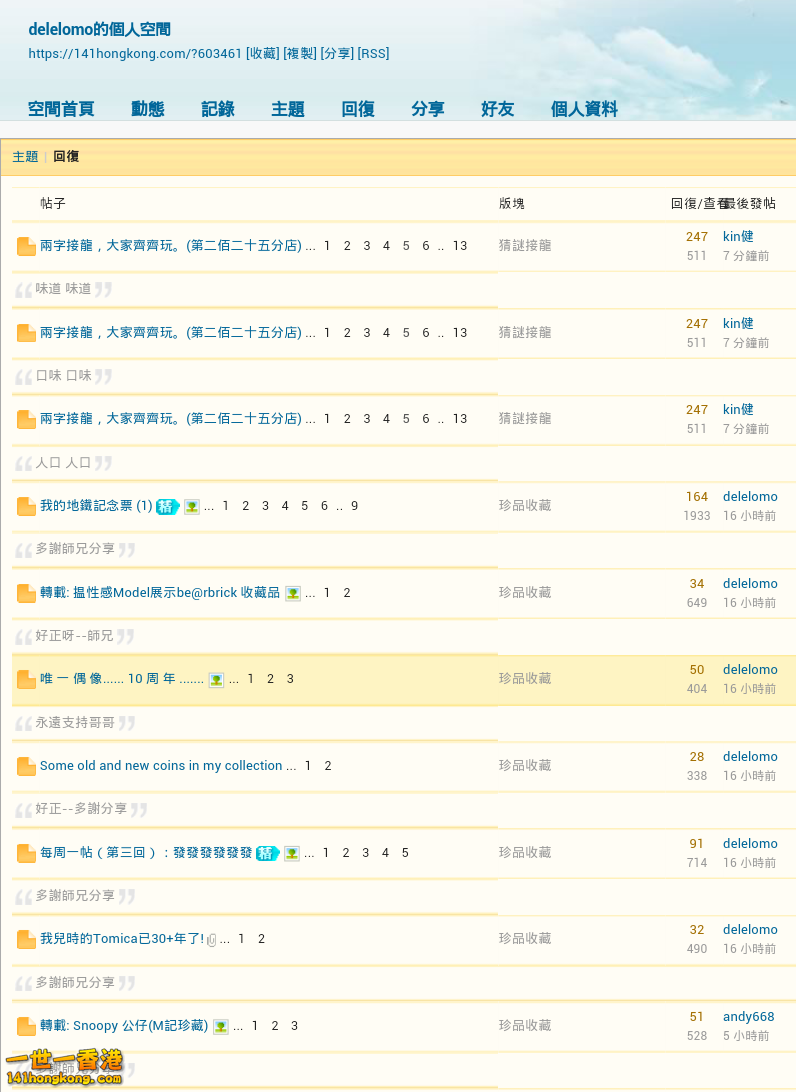Go to page 5 of 每周一帖 thread
796x1092 pixels.
[405, 853]
